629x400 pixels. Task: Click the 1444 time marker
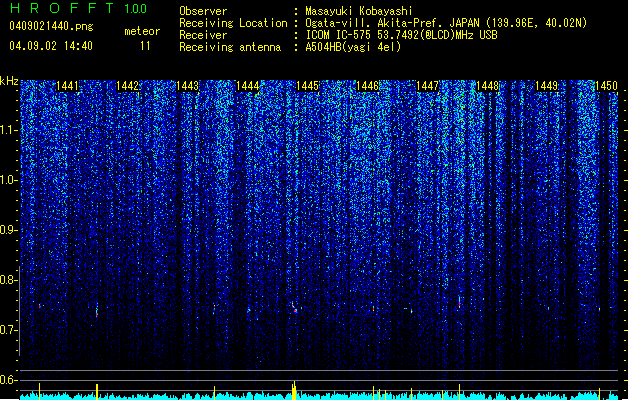pos(248,86)
